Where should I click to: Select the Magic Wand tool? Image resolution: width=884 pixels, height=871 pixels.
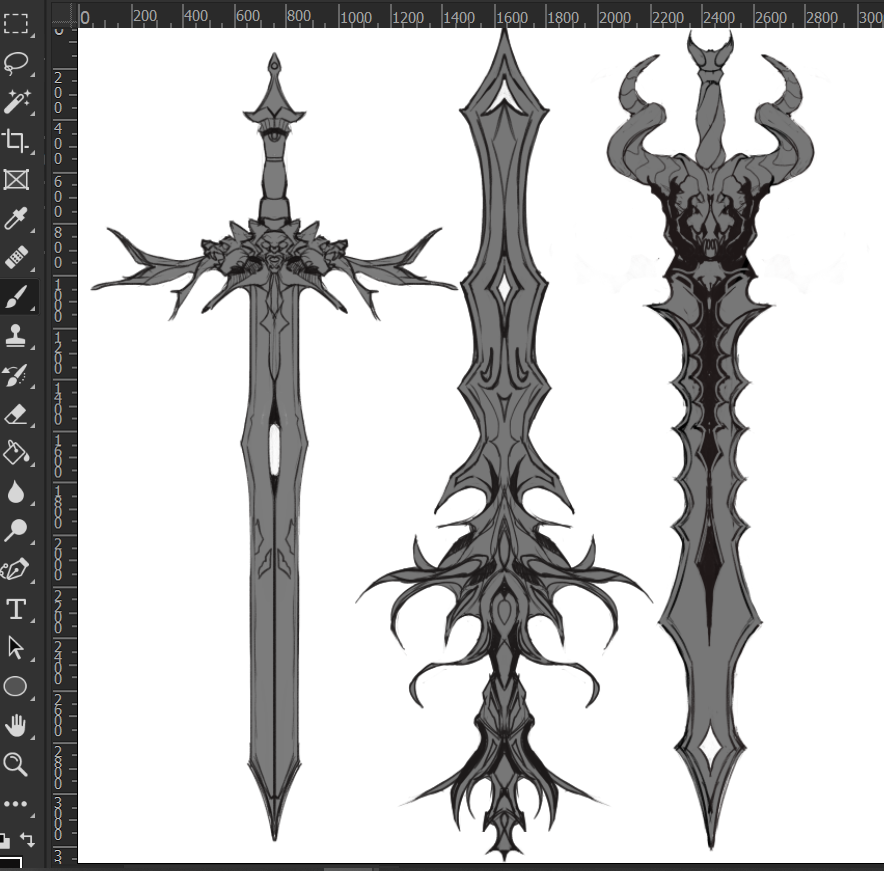[16, 102]
